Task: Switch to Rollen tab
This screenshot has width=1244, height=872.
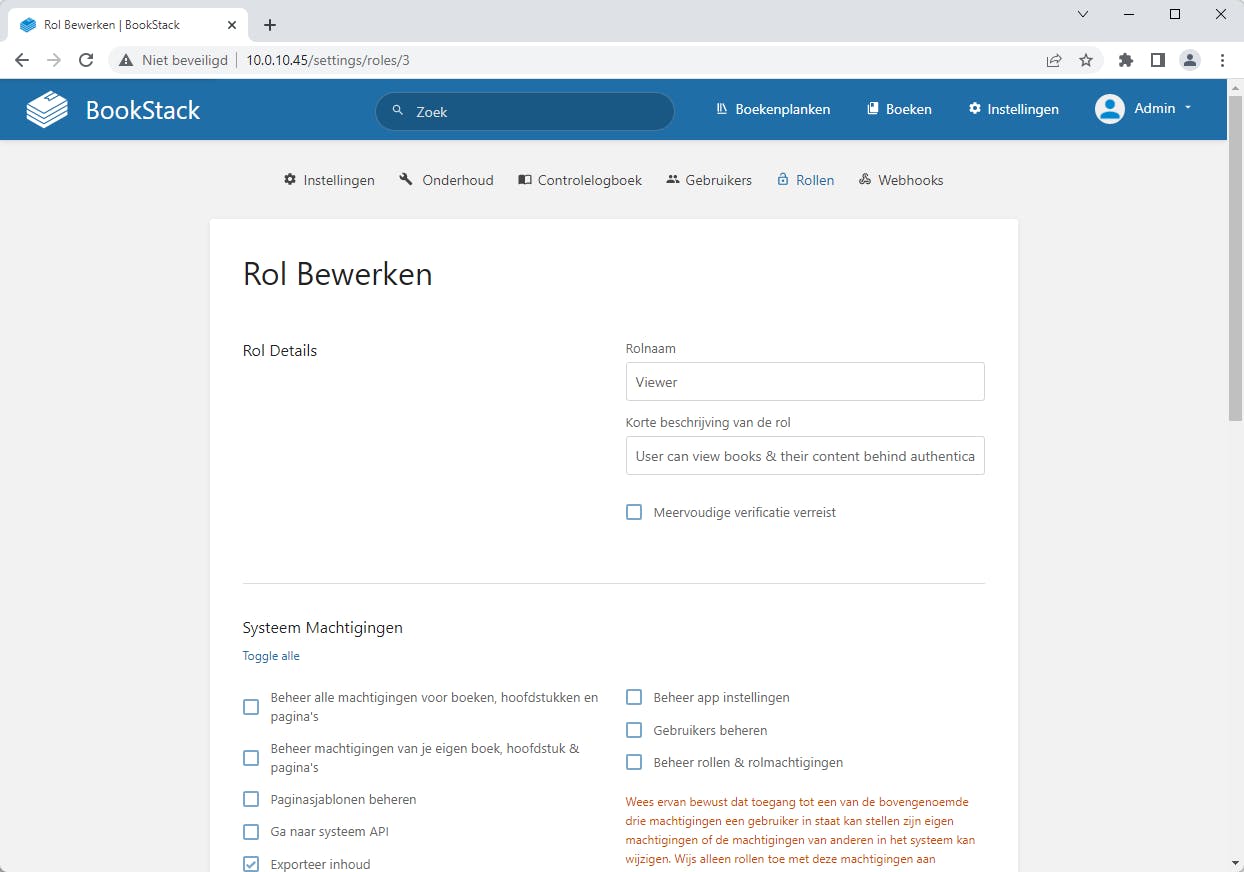Action: click(x=805, y=180)
